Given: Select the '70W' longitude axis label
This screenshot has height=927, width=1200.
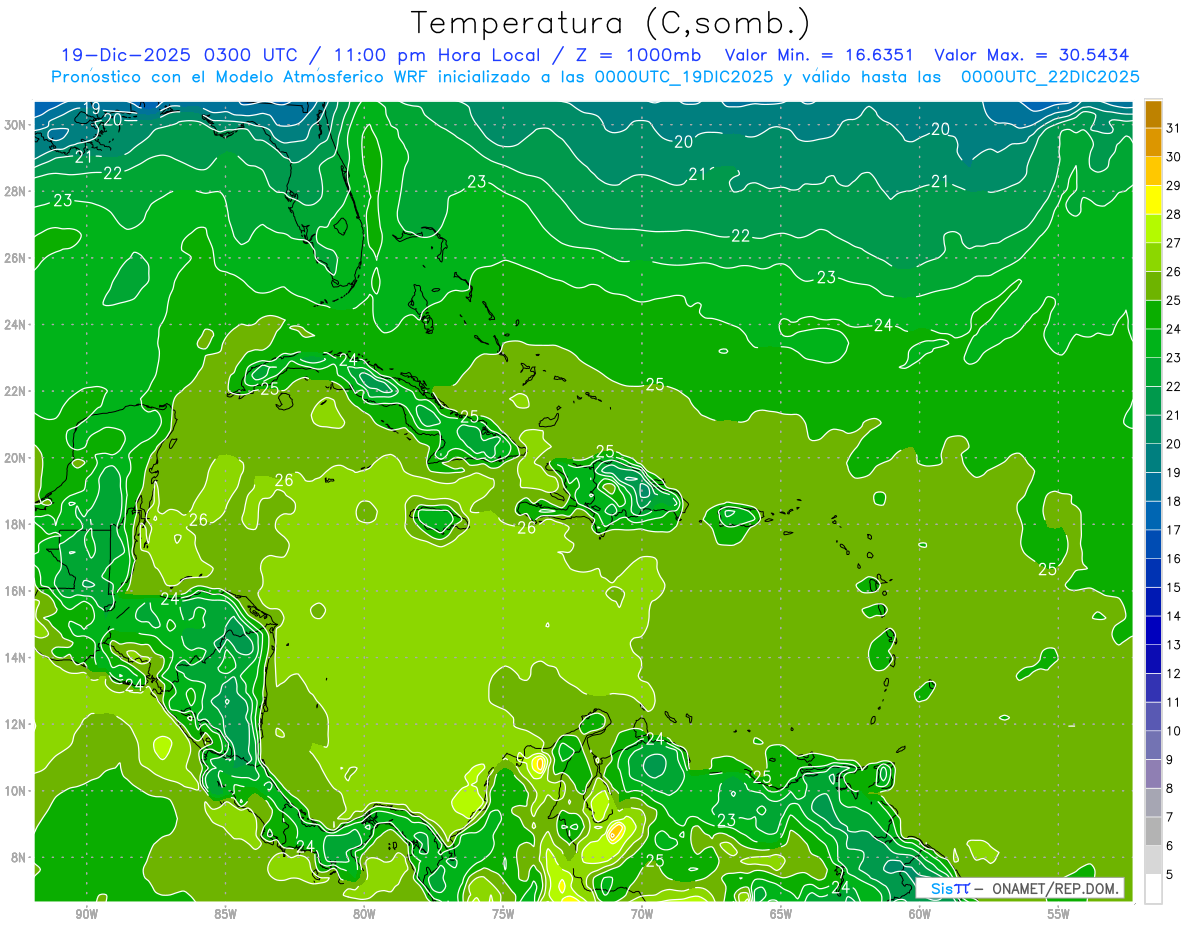Looking at the screenshot, I should (x=642, y=913).
